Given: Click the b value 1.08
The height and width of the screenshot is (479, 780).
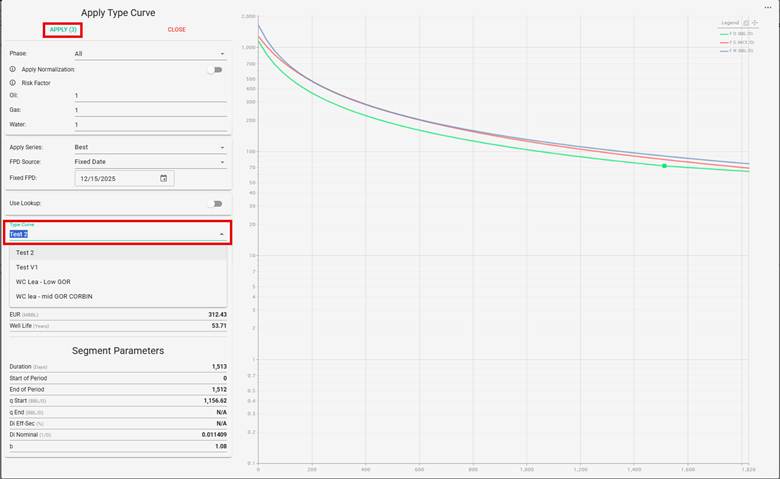Looking at the screenshot, I should click(x=221, y=446).
